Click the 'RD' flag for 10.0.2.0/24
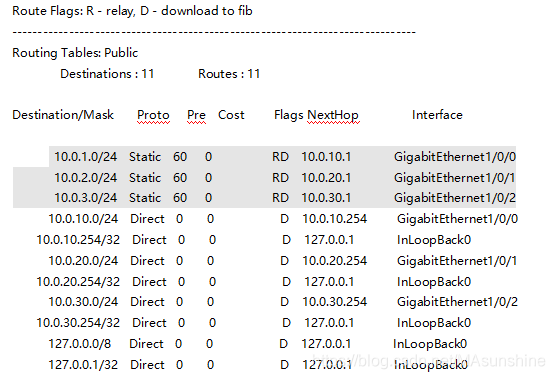 [x=280, y=178]
